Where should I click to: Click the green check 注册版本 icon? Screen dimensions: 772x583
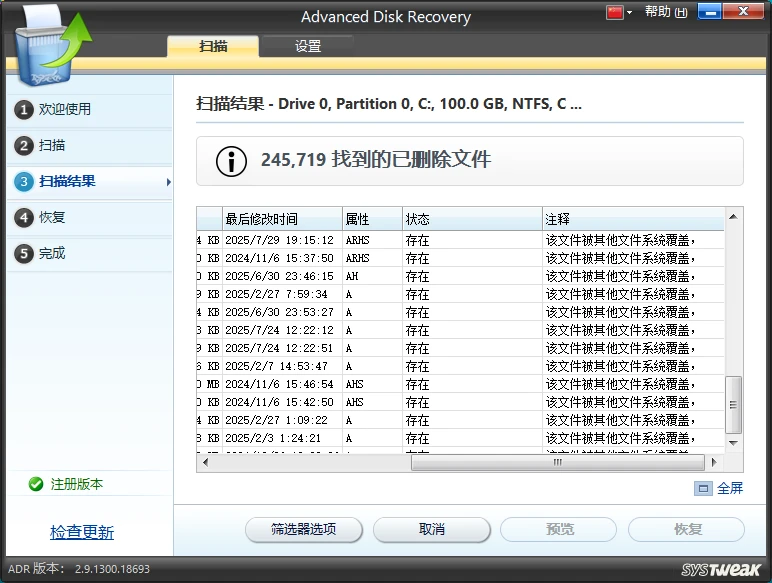pyautogui.click(x=36, y=485)
